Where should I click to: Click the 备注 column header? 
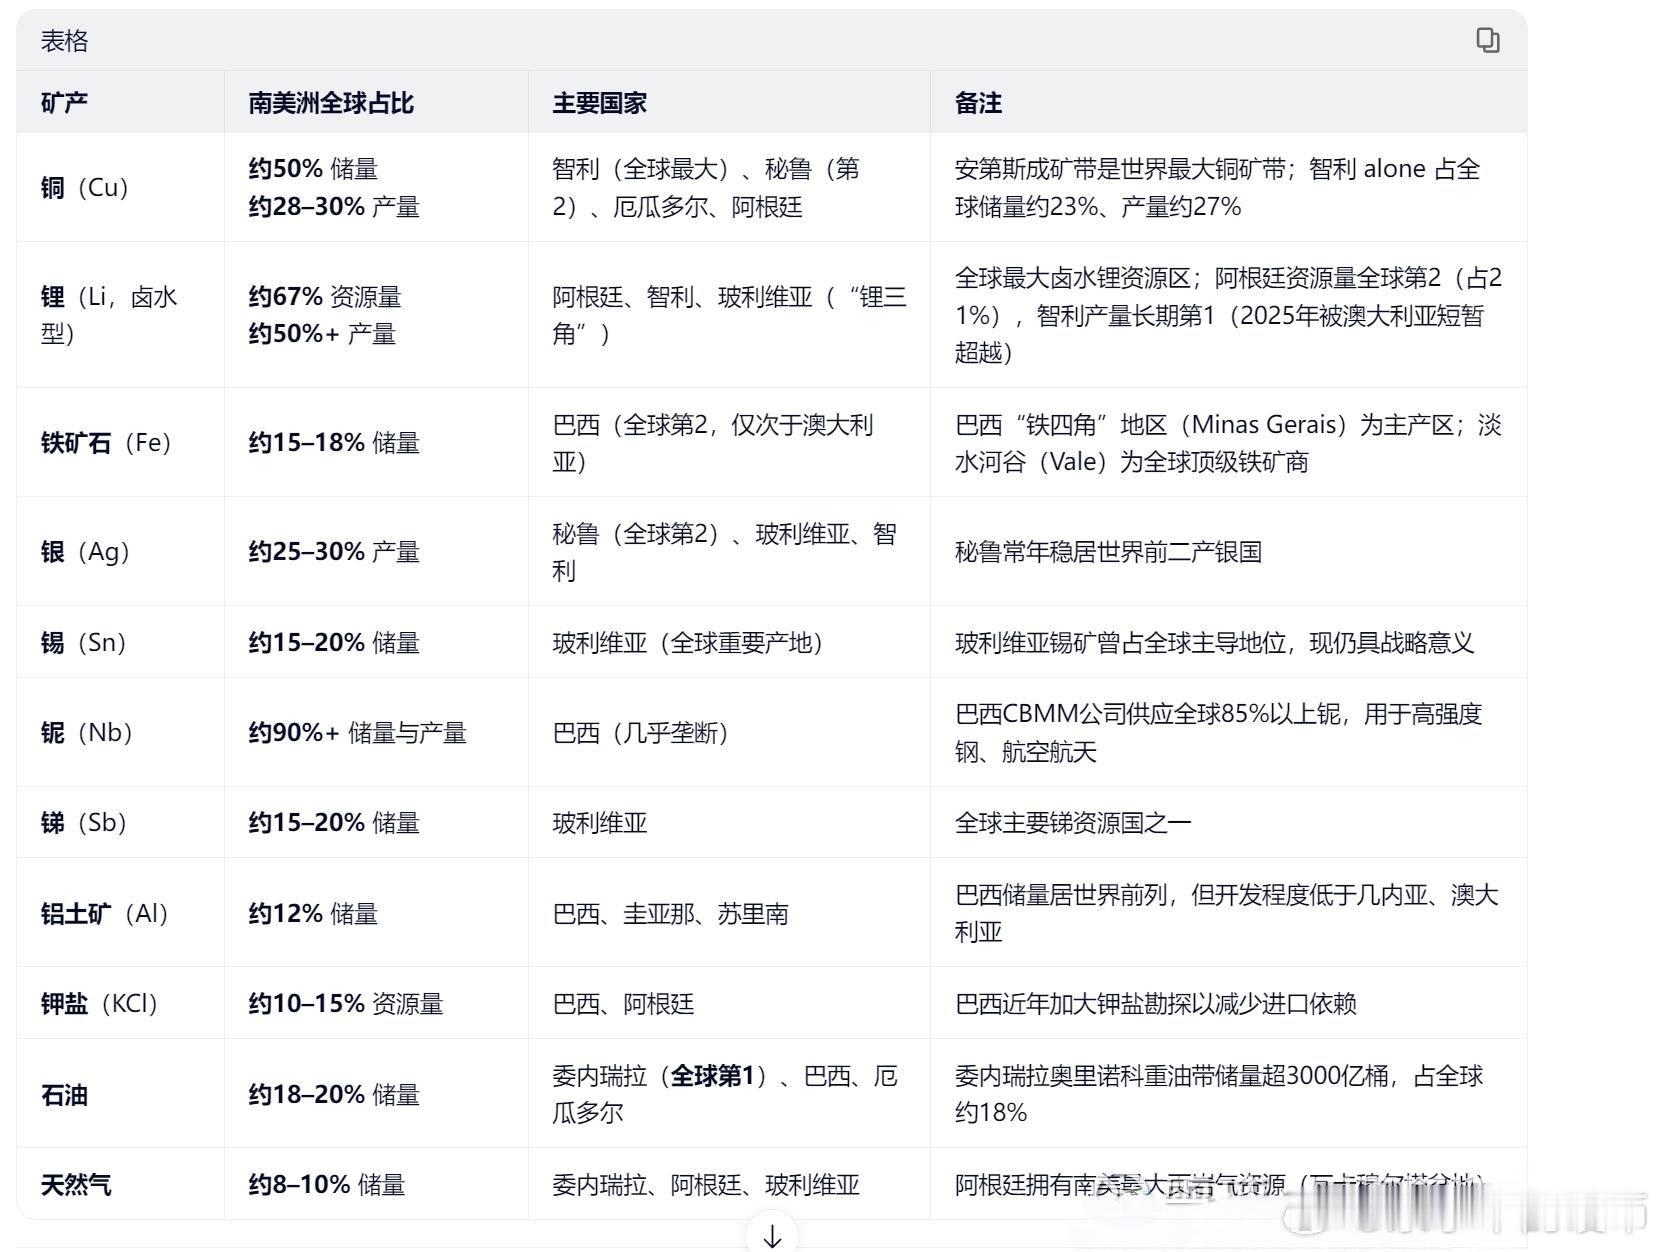coord(977,102)
